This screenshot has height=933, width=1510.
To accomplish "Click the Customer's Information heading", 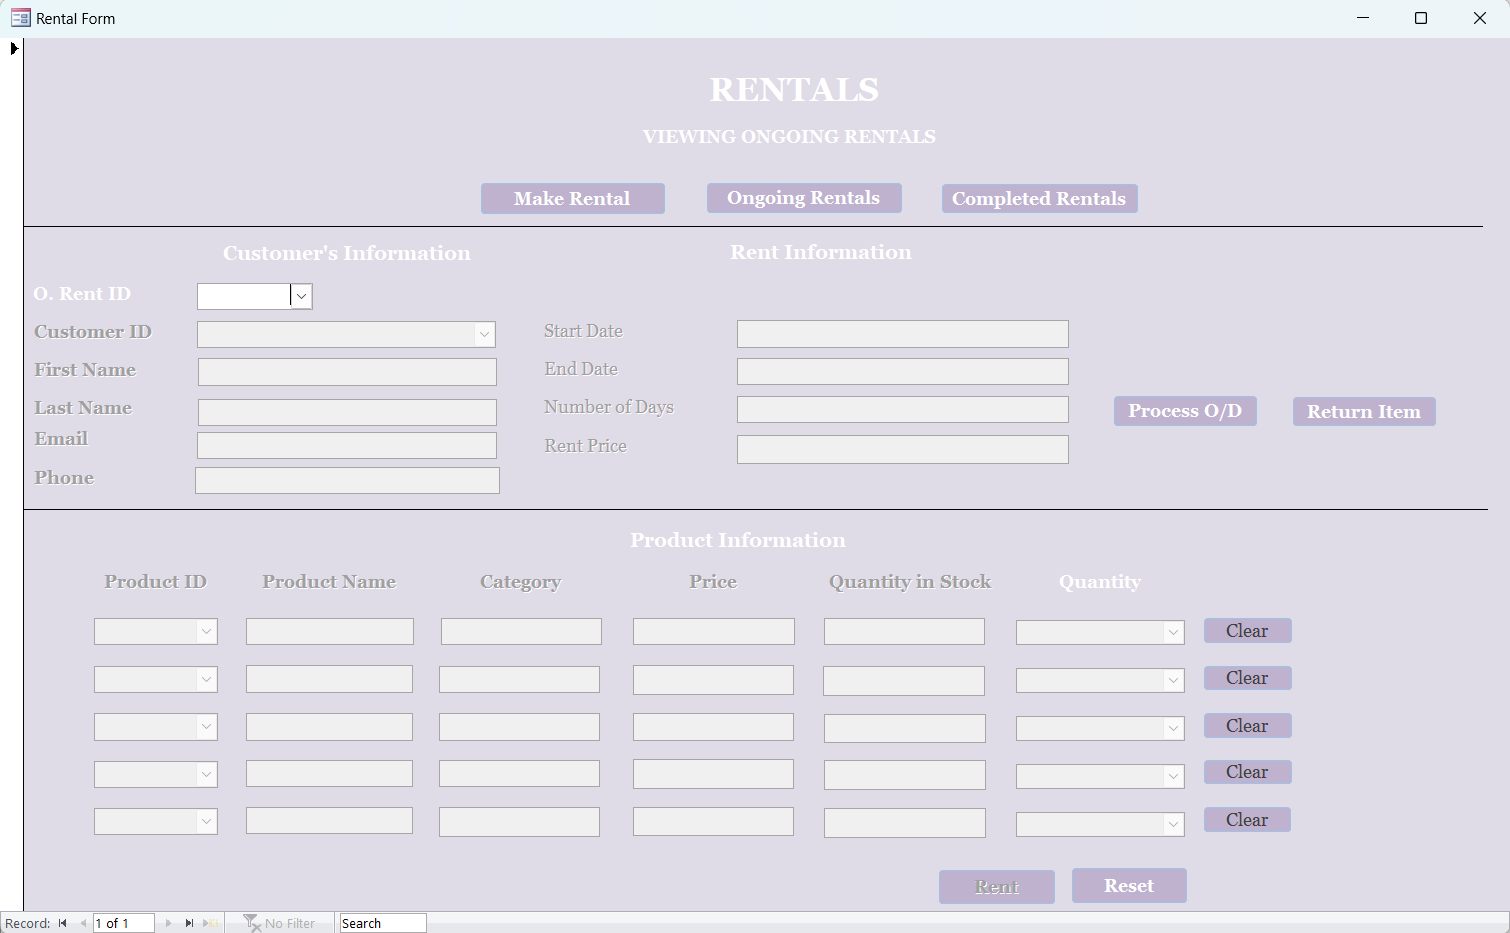I will coord(347,253).
